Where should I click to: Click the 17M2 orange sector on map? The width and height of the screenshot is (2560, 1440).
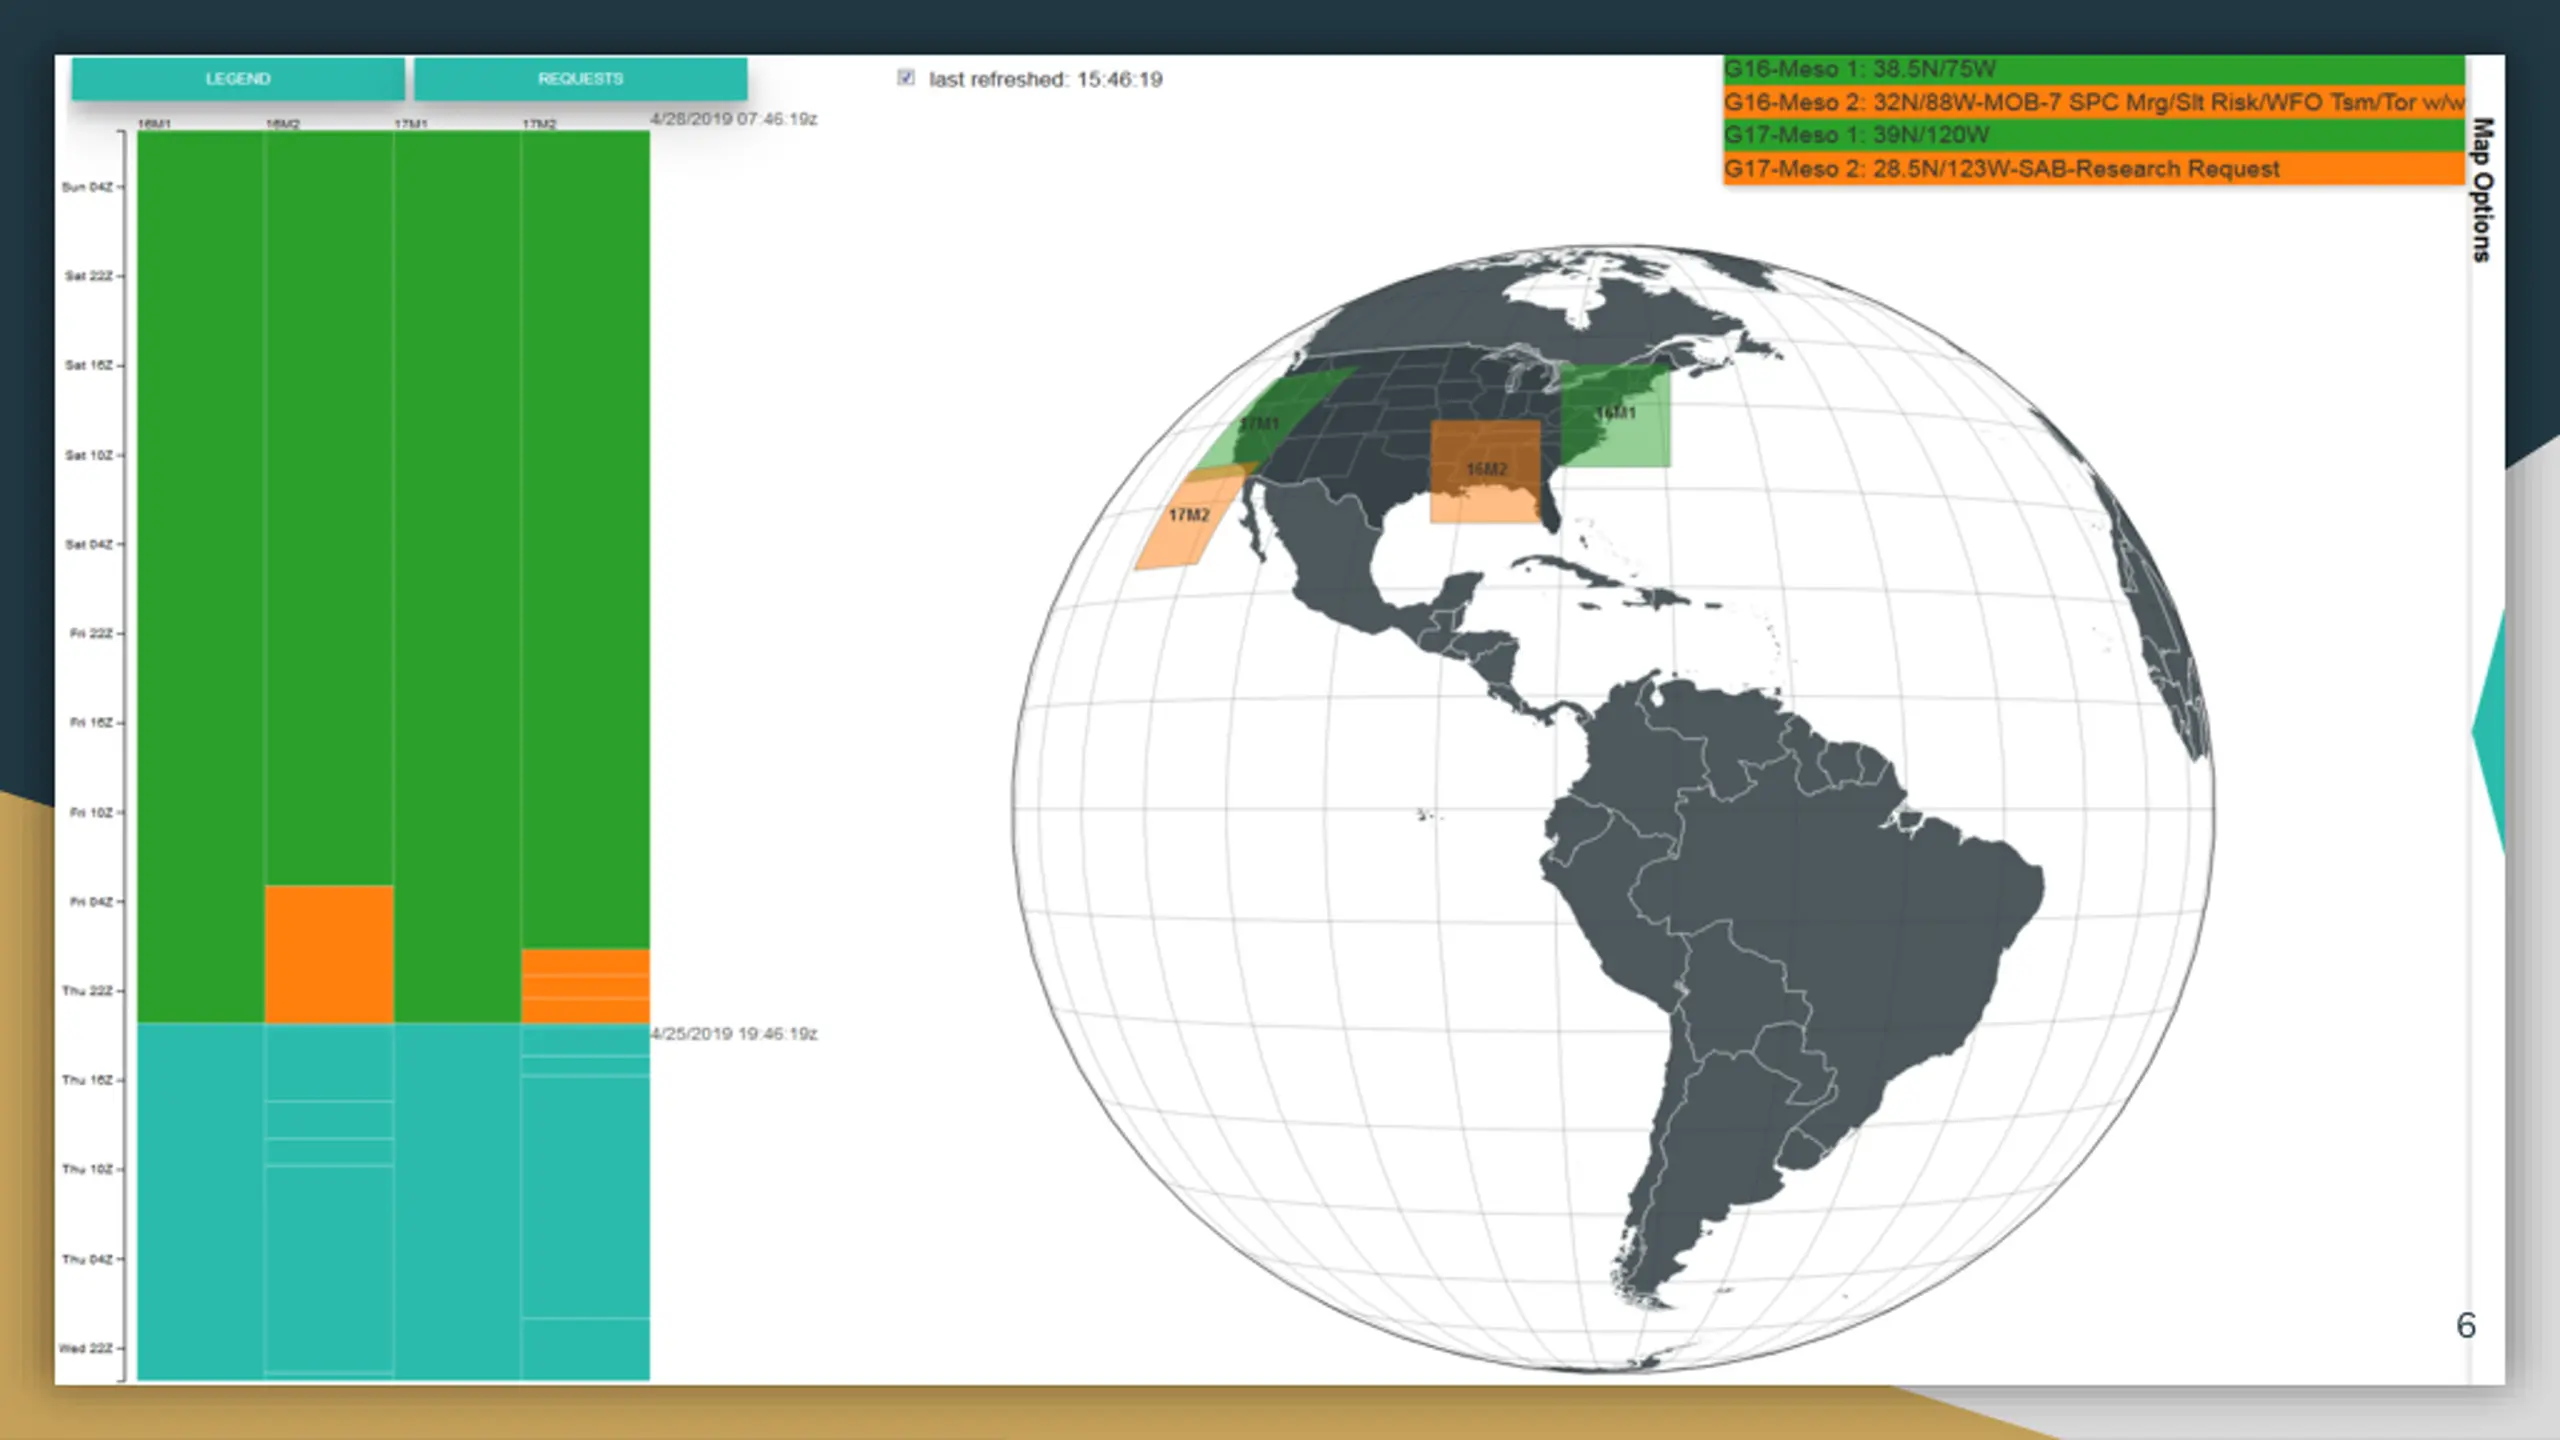tap(1188, 518)
